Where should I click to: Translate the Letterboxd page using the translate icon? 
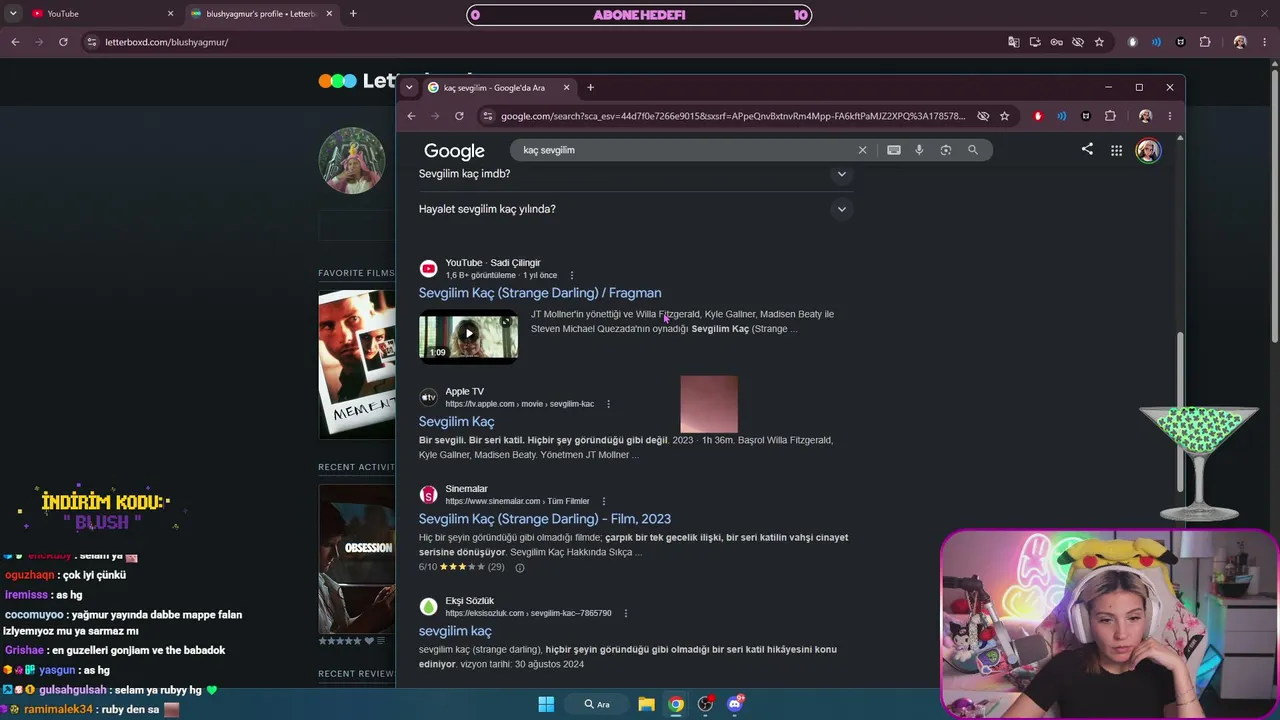[1014, 42]
